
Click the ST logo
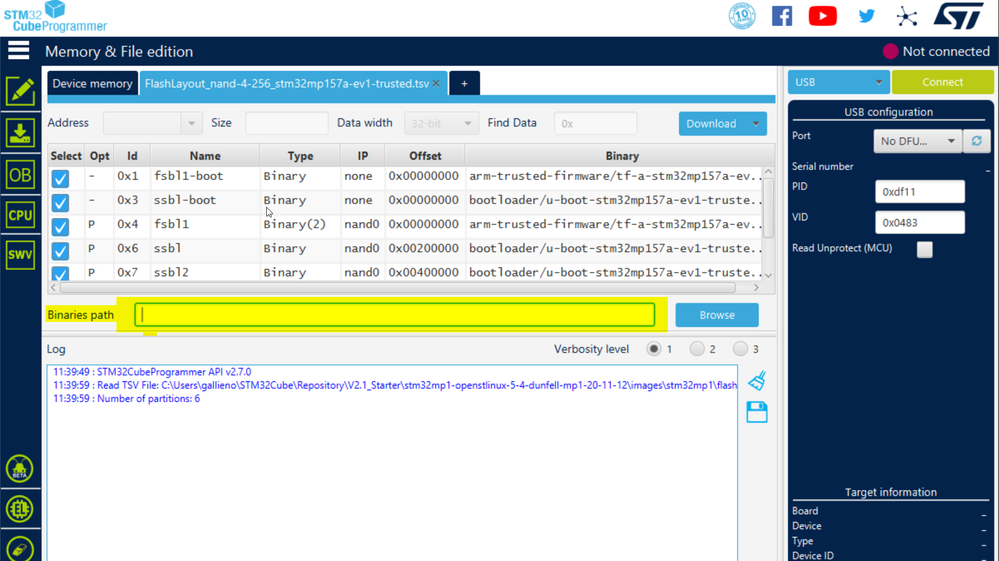pos(959,16)
